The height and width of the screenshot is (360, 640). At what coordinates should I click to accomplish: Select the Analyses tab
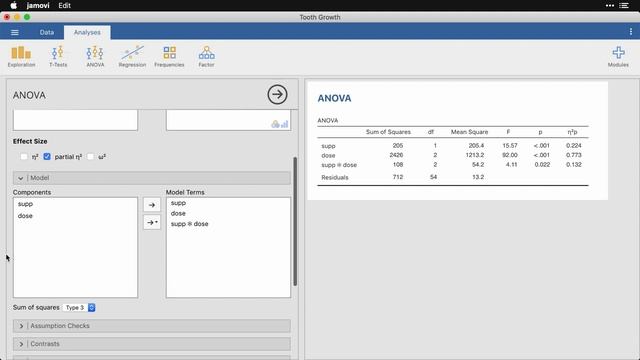87,32
